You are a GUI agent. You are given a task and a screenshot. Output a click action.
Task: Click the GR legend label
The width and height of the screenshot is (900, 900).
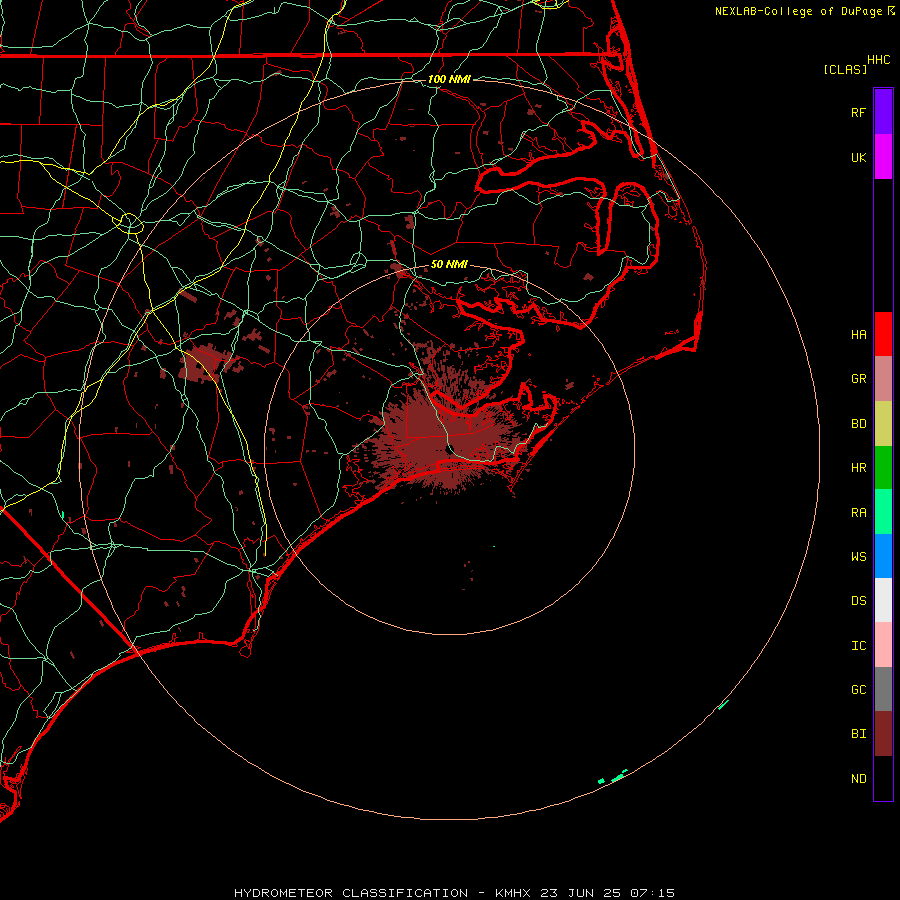click(858, 379)
